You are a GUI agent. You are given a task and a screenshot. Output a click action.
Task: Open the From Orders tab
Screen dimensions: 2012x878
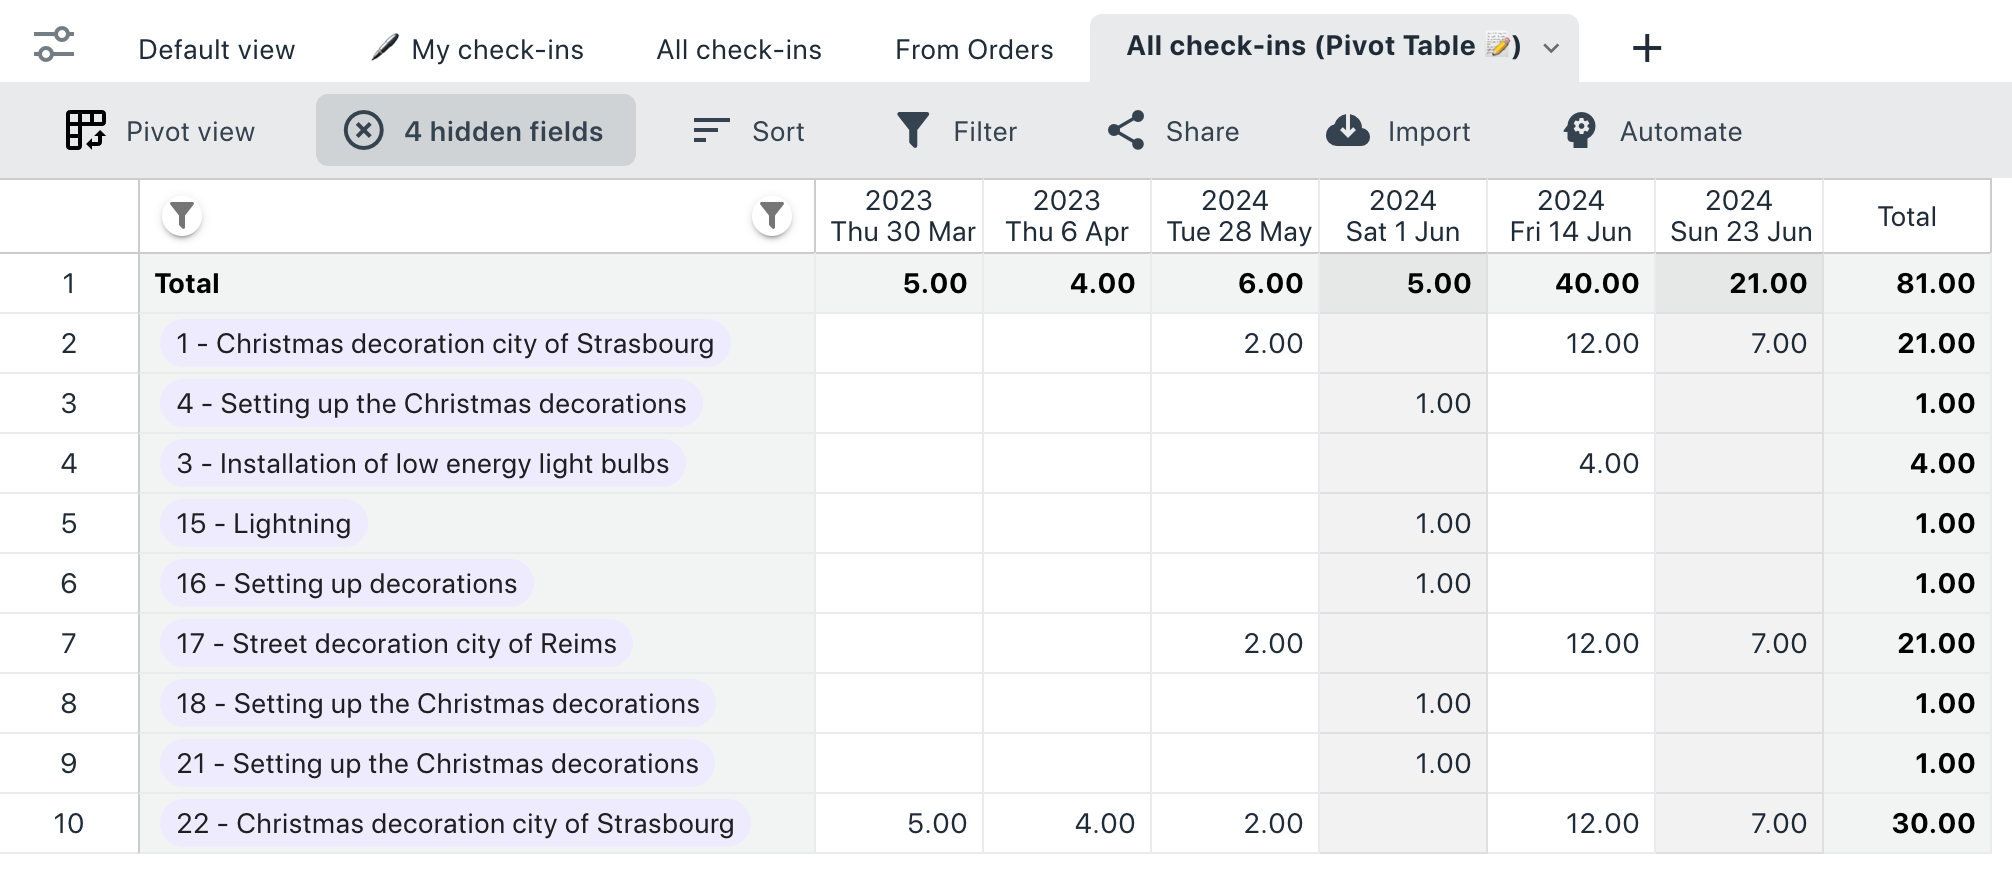point(974,50)
